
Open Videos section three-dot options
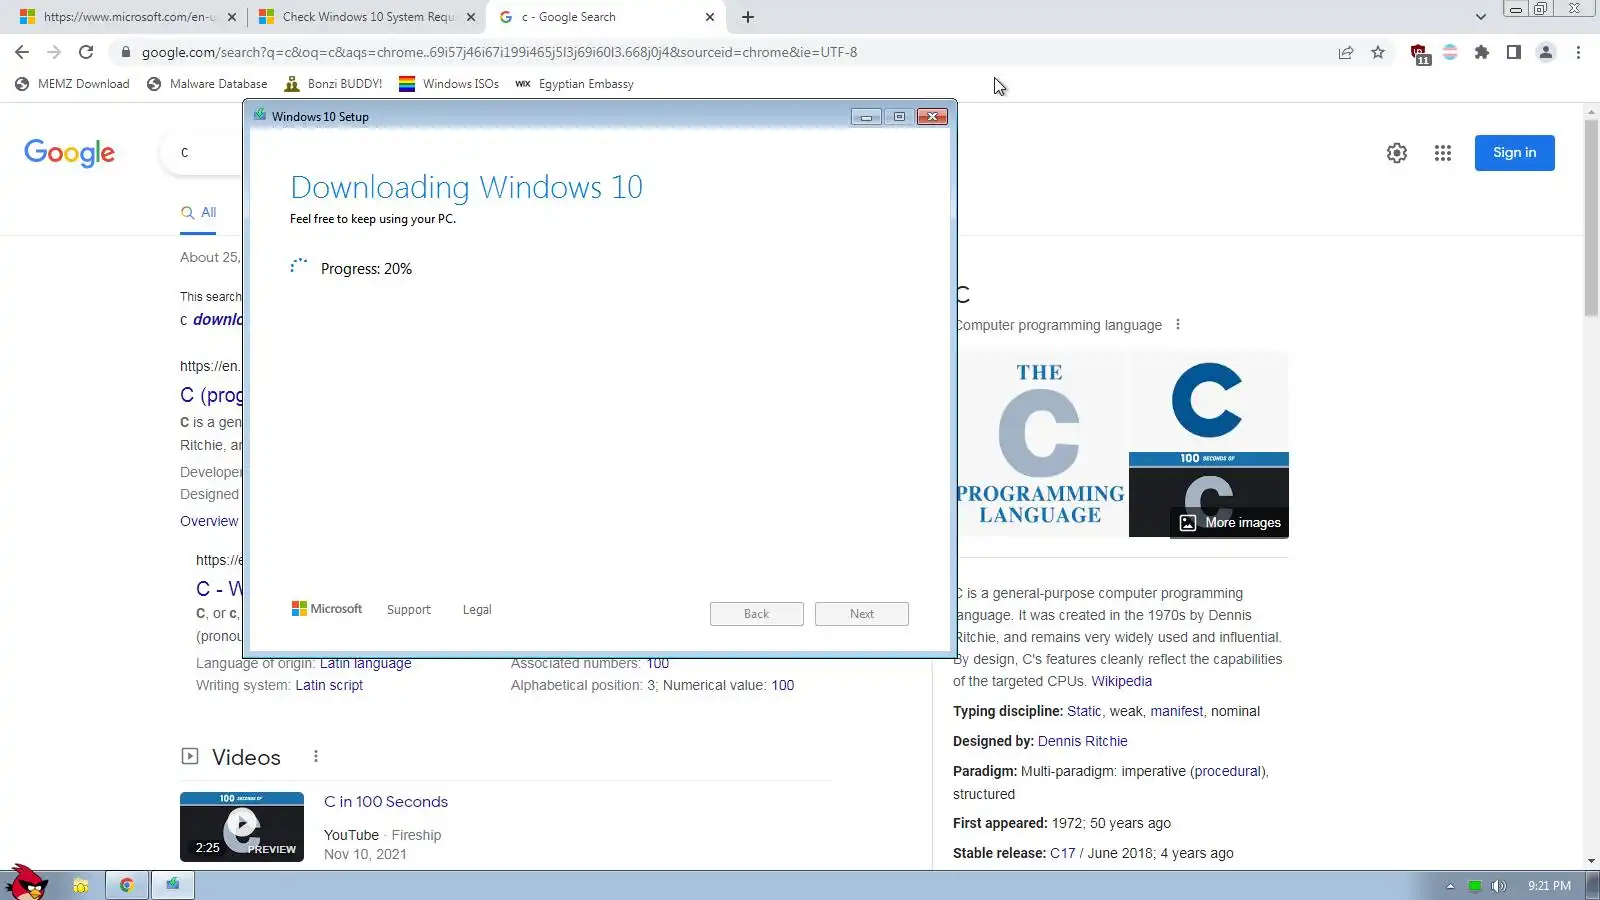[316, 757]
